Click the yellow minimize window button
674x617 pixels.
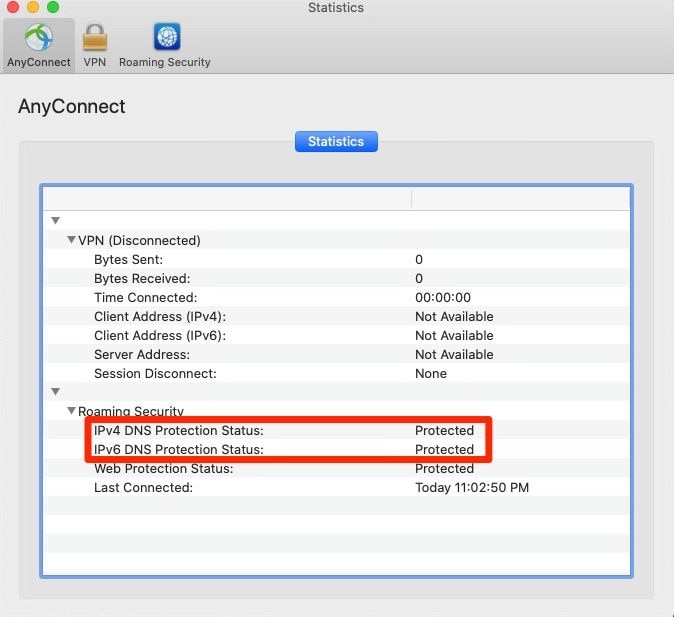tap(33, 6)
